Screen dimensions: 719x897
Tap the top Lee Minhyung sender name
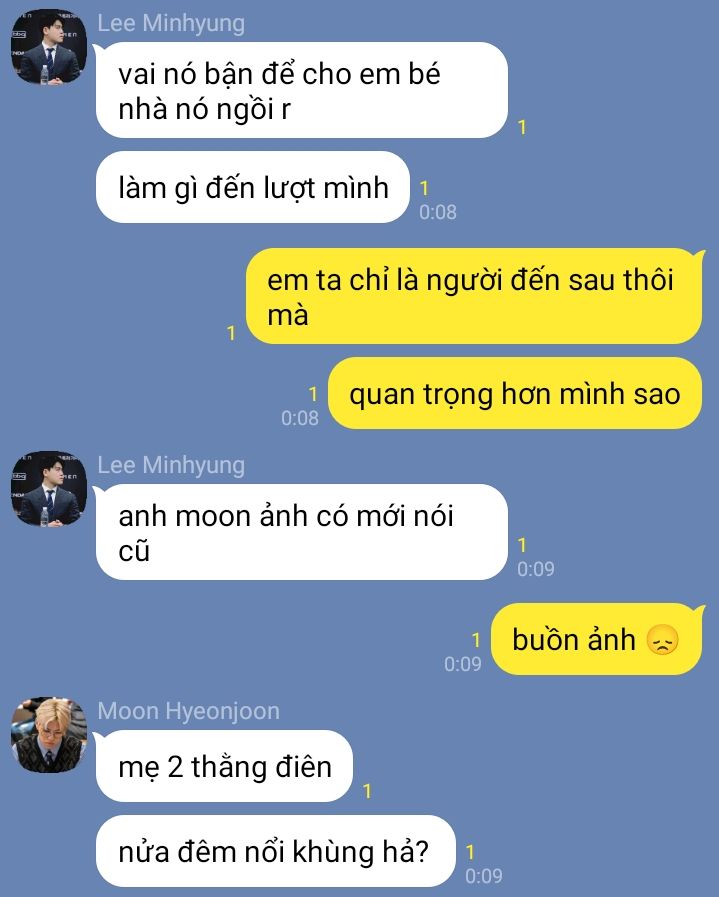point(171,23)
